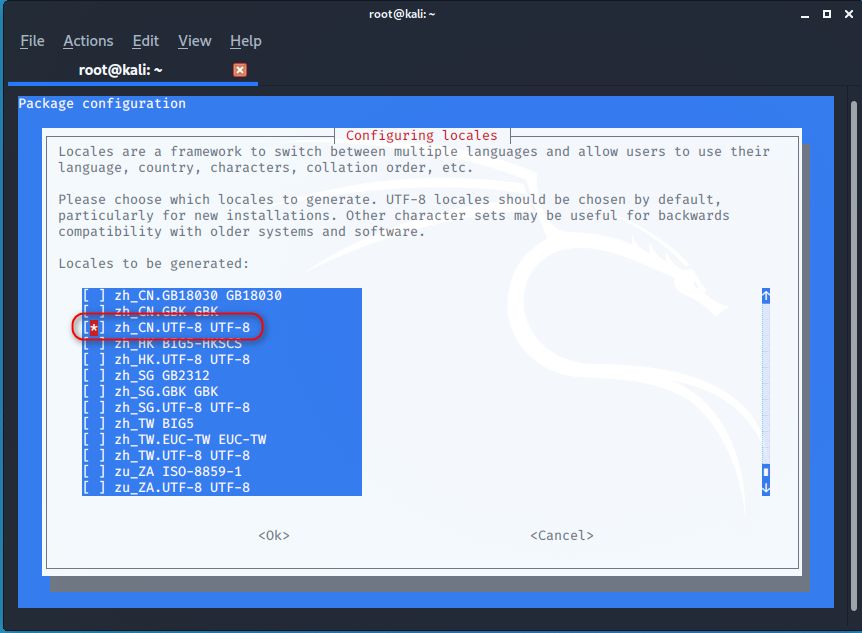
Task: Click the scrollbar up arrow
Action: point(765,296)
